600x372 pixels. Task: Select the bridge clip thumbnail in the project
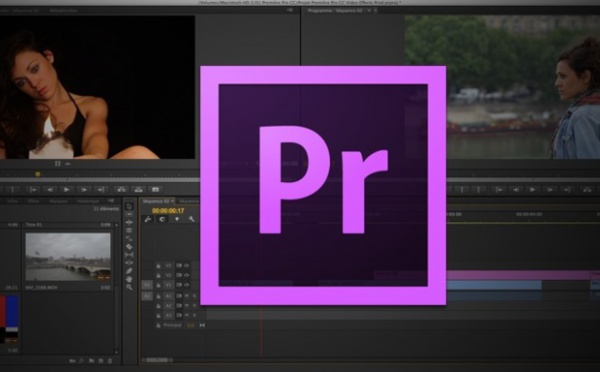pyautogui.click(x=68, y=257)
